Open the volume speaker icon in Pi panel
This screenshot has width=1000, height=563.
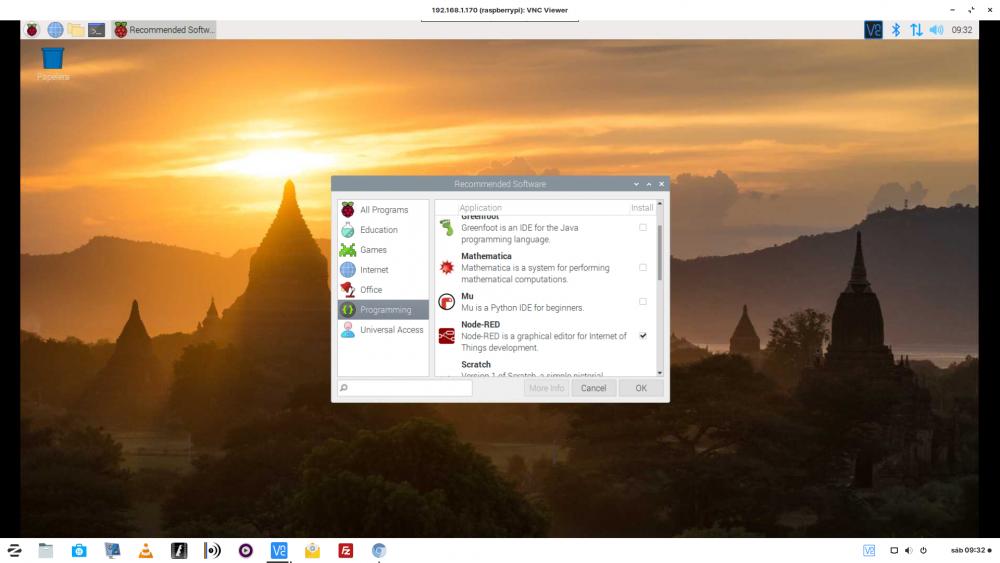[x=936, y=29]
